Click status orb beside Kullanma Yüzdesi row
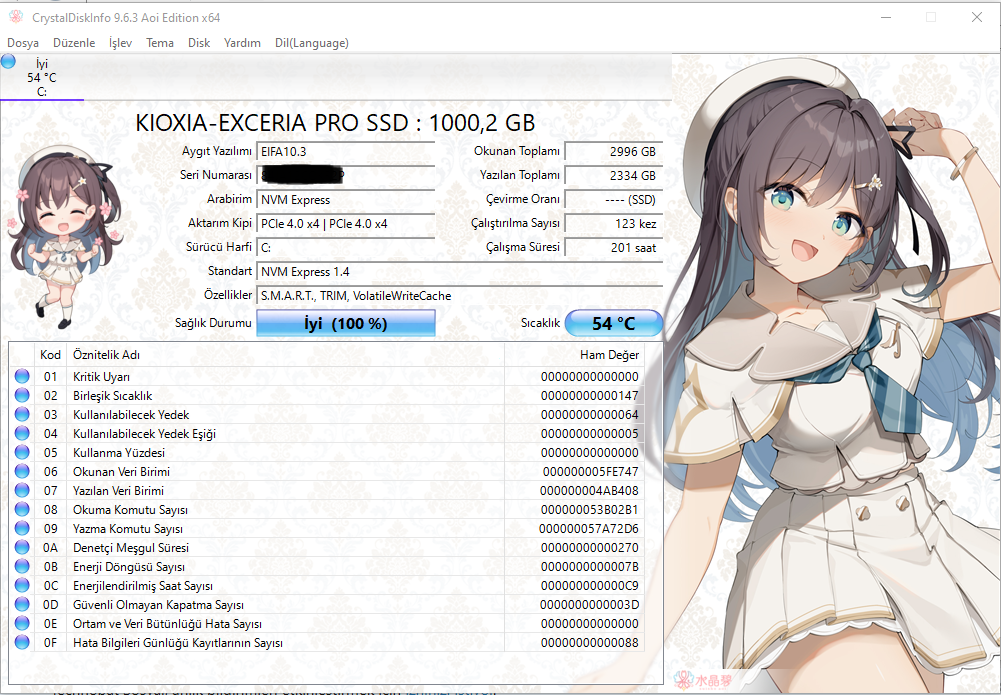1001x695 pixels. tap(23, 453)
